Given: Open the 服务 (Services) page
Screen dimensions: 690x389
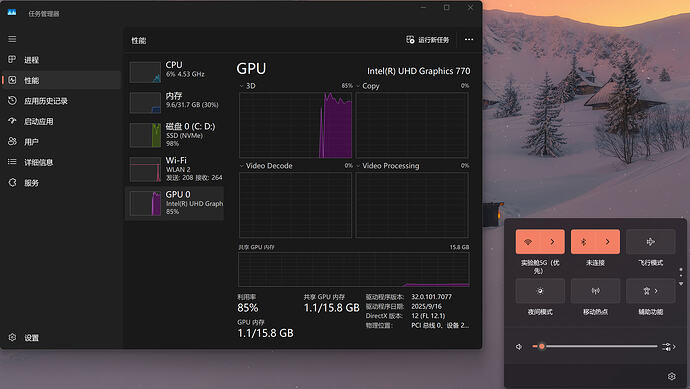Looking at the screenshot, I should (61, 183).
